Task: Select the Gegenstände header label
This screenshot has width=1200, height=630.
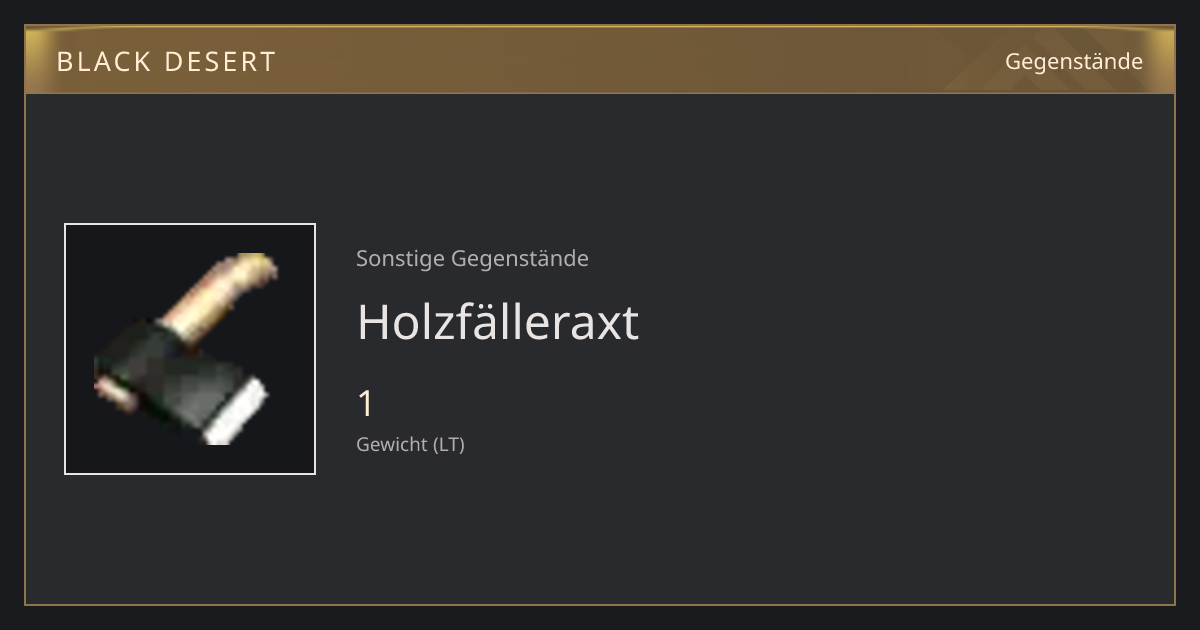Action: tap(1074, 61)
